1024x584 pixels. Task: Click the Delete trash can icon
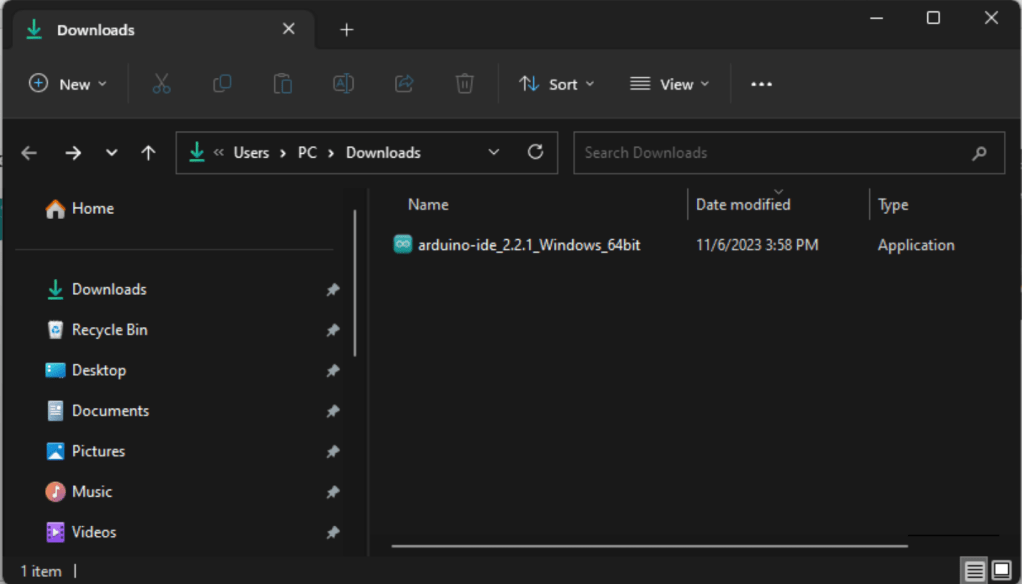tap(464, 84)
